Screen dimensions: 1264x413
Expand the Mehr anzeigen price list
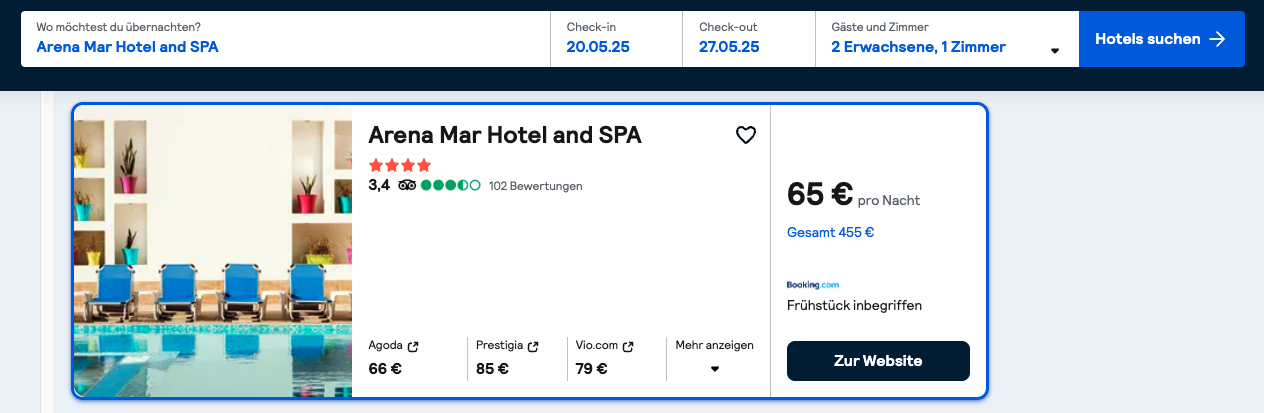point(714,357)
